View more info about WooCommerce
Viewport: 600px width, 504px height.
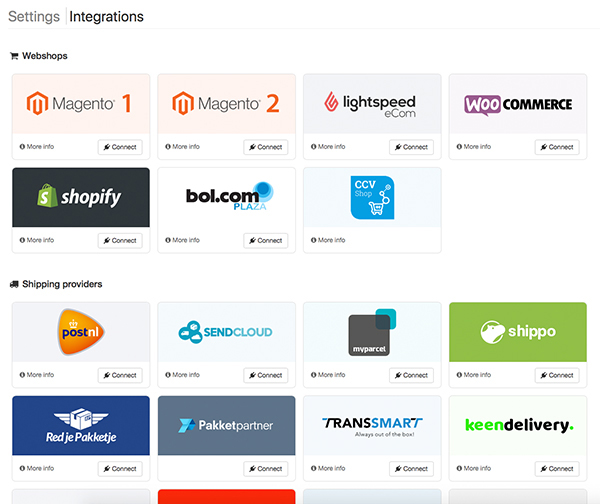point(474,147)
